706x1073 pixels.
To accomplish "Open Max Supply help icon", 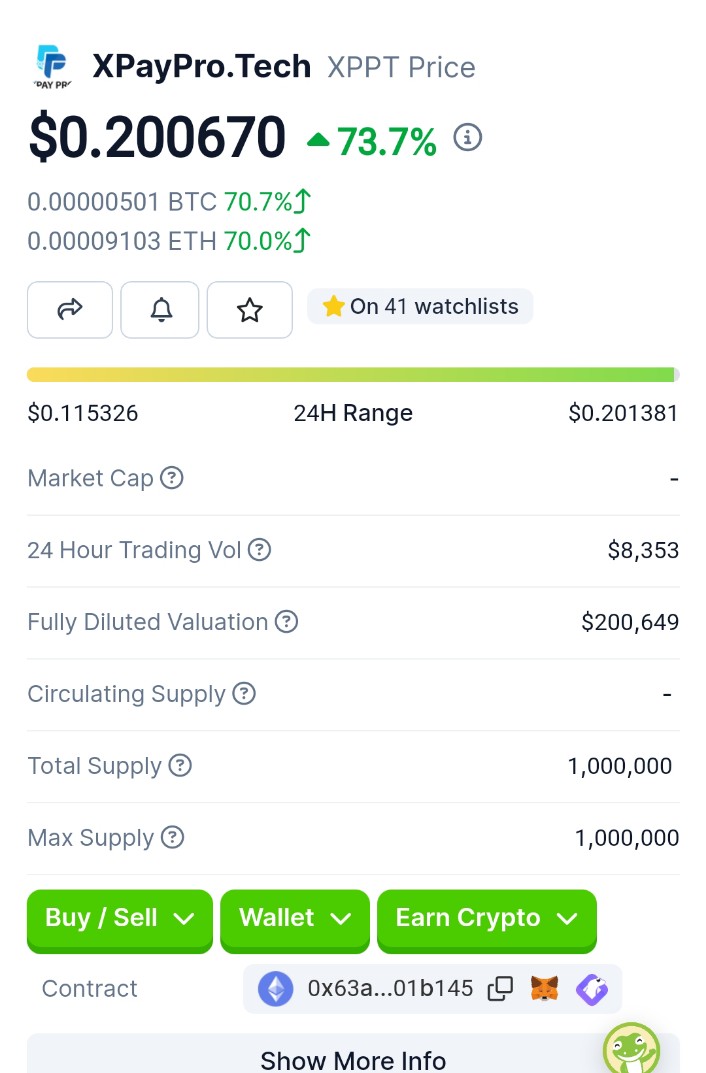I will tap(172, 837).
